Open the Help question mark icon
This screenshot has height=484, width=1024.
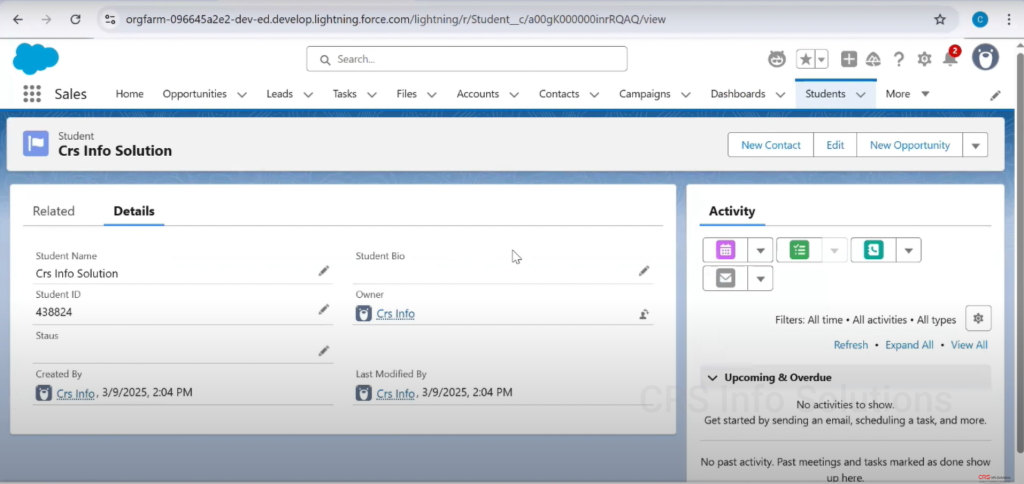[x=899, y=59]
